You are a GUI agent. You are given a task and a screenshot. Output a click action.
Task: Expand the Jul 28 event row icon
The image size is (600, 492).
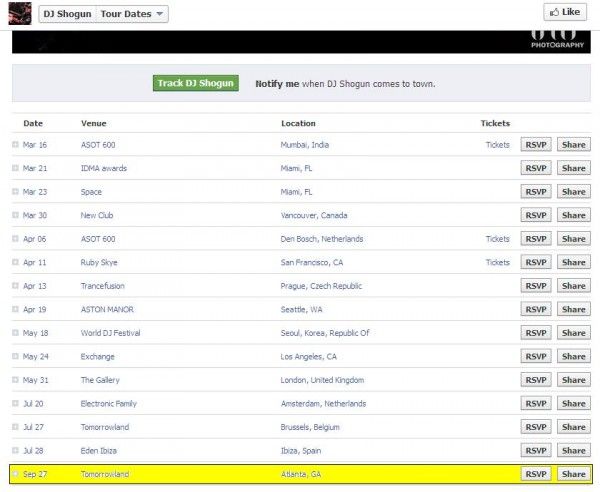click(15, 450)
